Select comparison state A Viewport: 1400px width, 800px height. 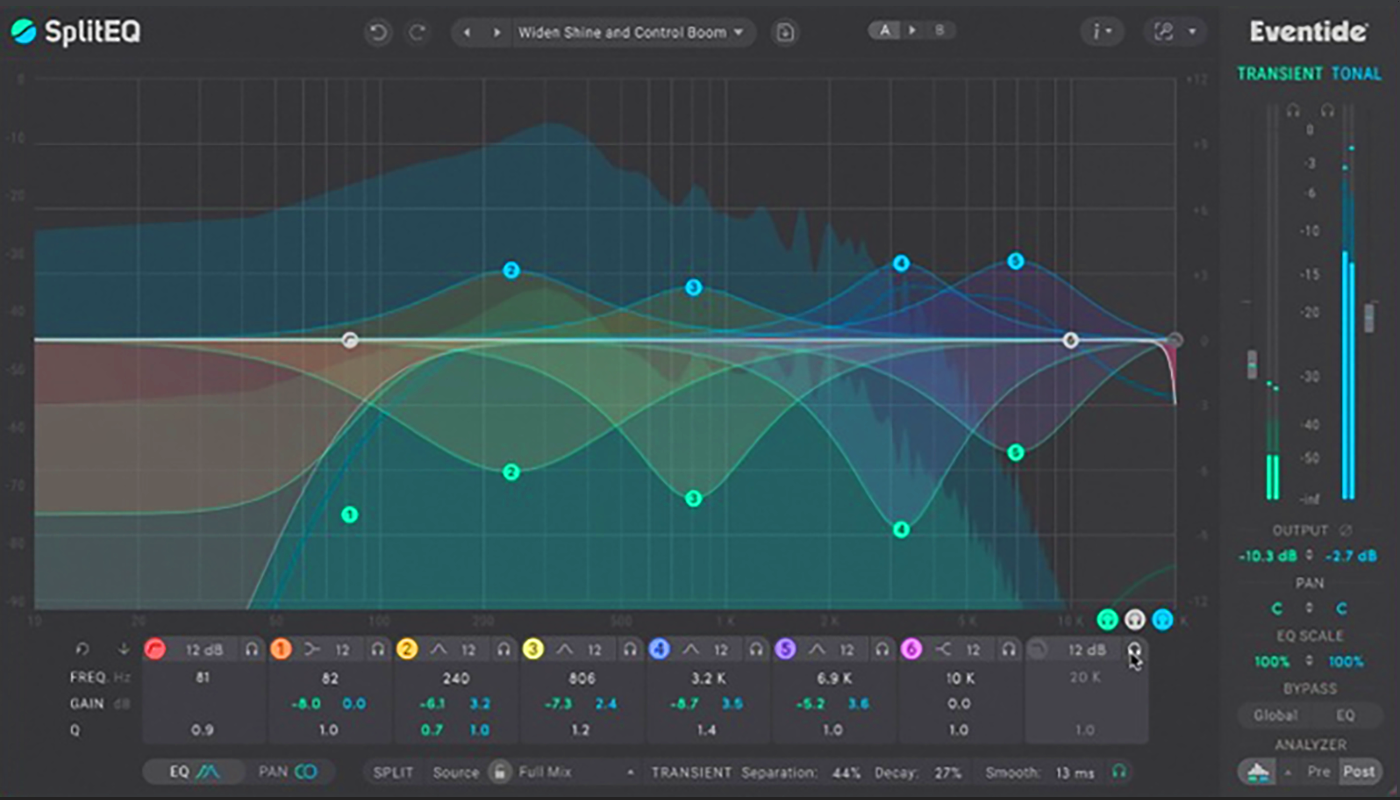pyautogui.click(x=884, y=30)
